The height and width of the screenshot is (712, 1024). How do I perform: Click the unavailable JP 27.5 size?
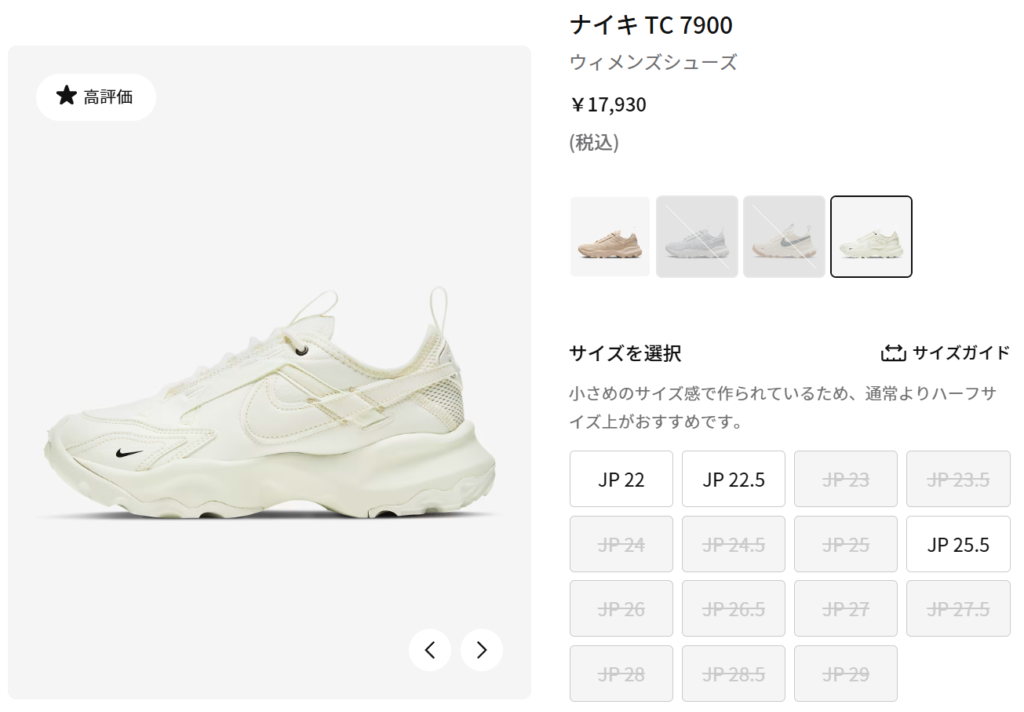point(958,609)
